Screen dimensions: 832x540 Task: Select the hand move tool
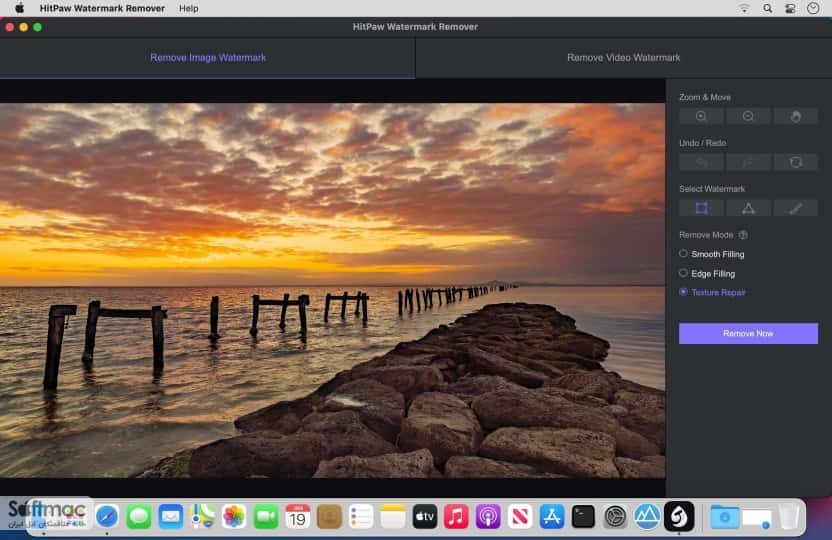coord(795,116)
